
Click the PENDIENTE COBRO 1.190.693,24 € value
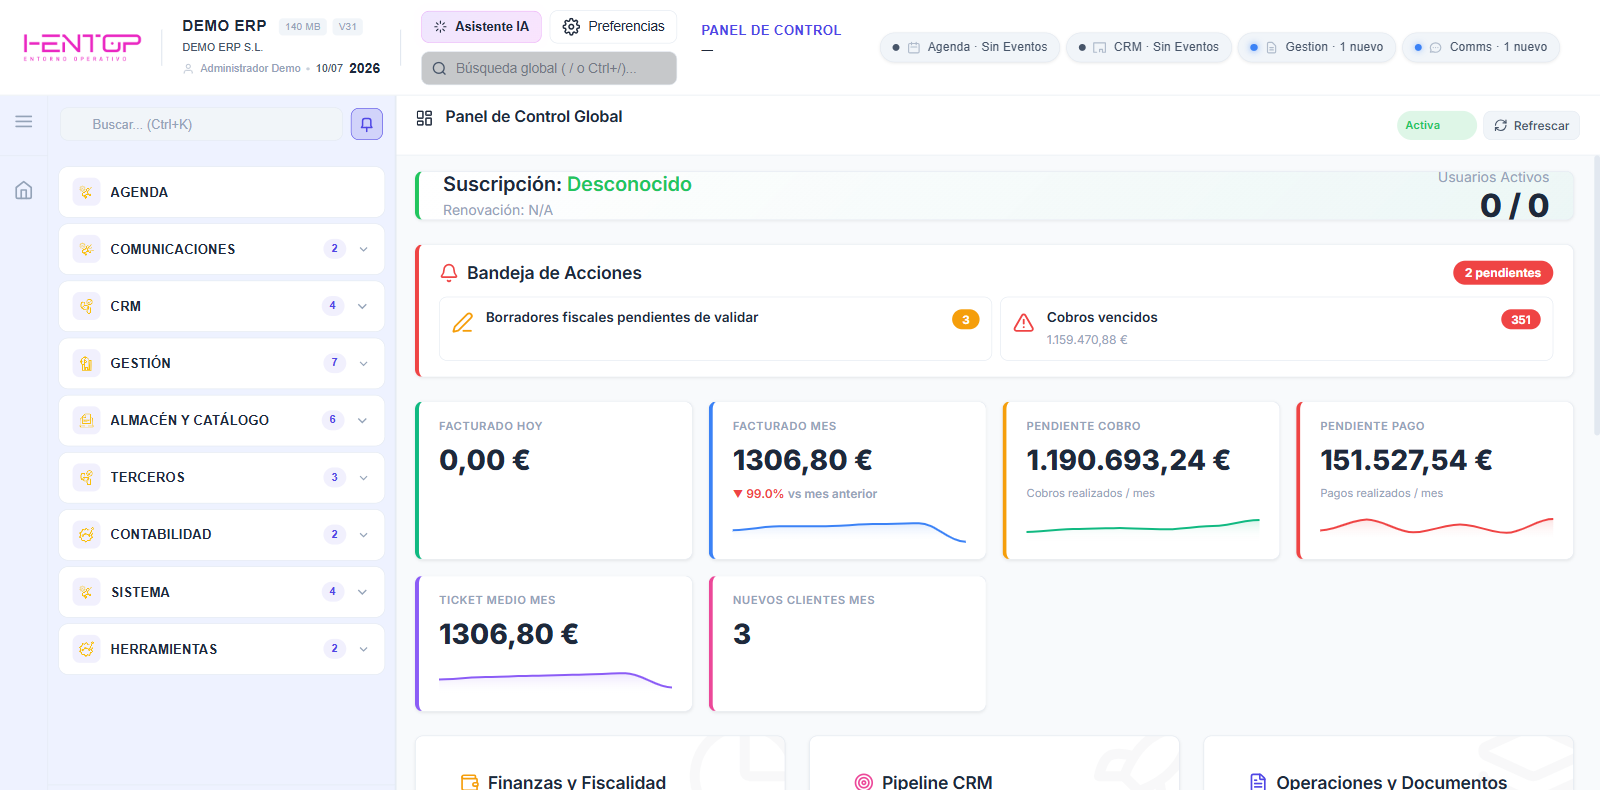[x=1128, y=460]
